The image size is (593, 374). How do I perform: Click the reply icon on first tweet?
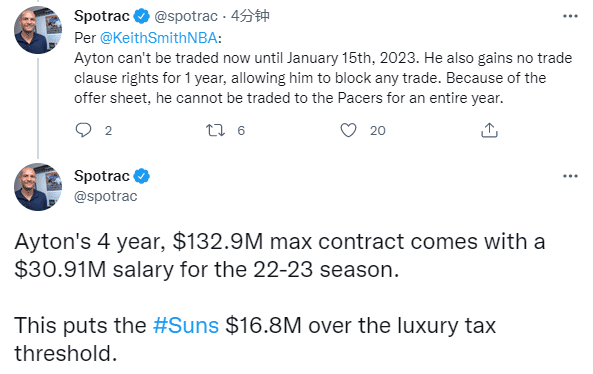pyautogui.click(x=83, y=130)
